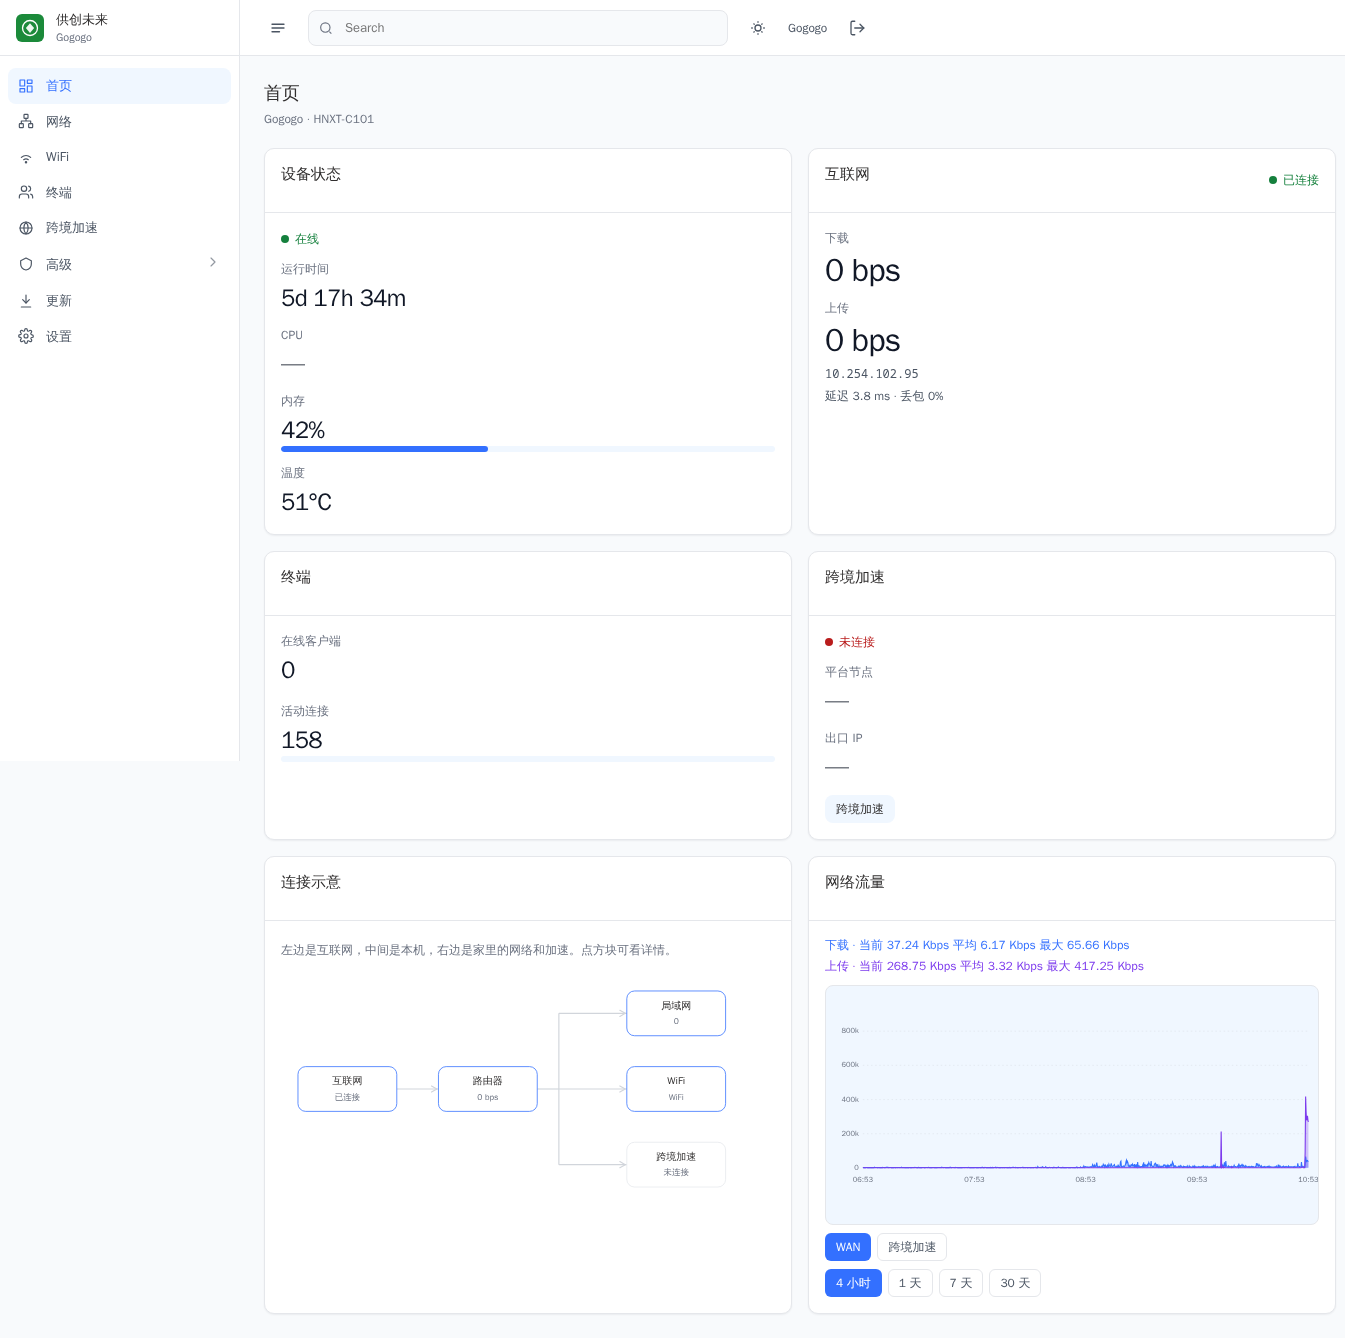The height and width of the screenshot is (1338, 1345).
Task: Open the 更新 menu item
Action: click(x=119, y=301)
